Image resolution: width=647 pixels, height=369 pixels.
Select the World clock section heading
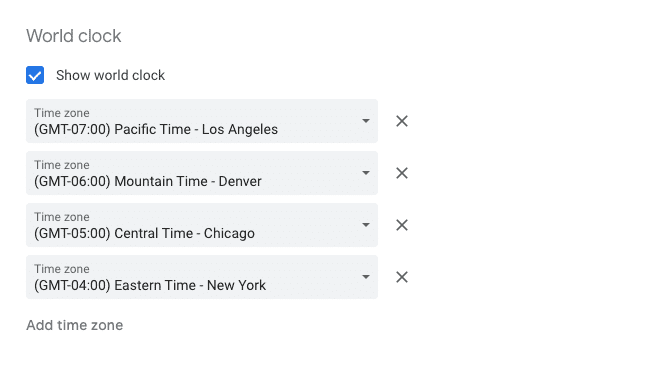click(x=74, y=36)
